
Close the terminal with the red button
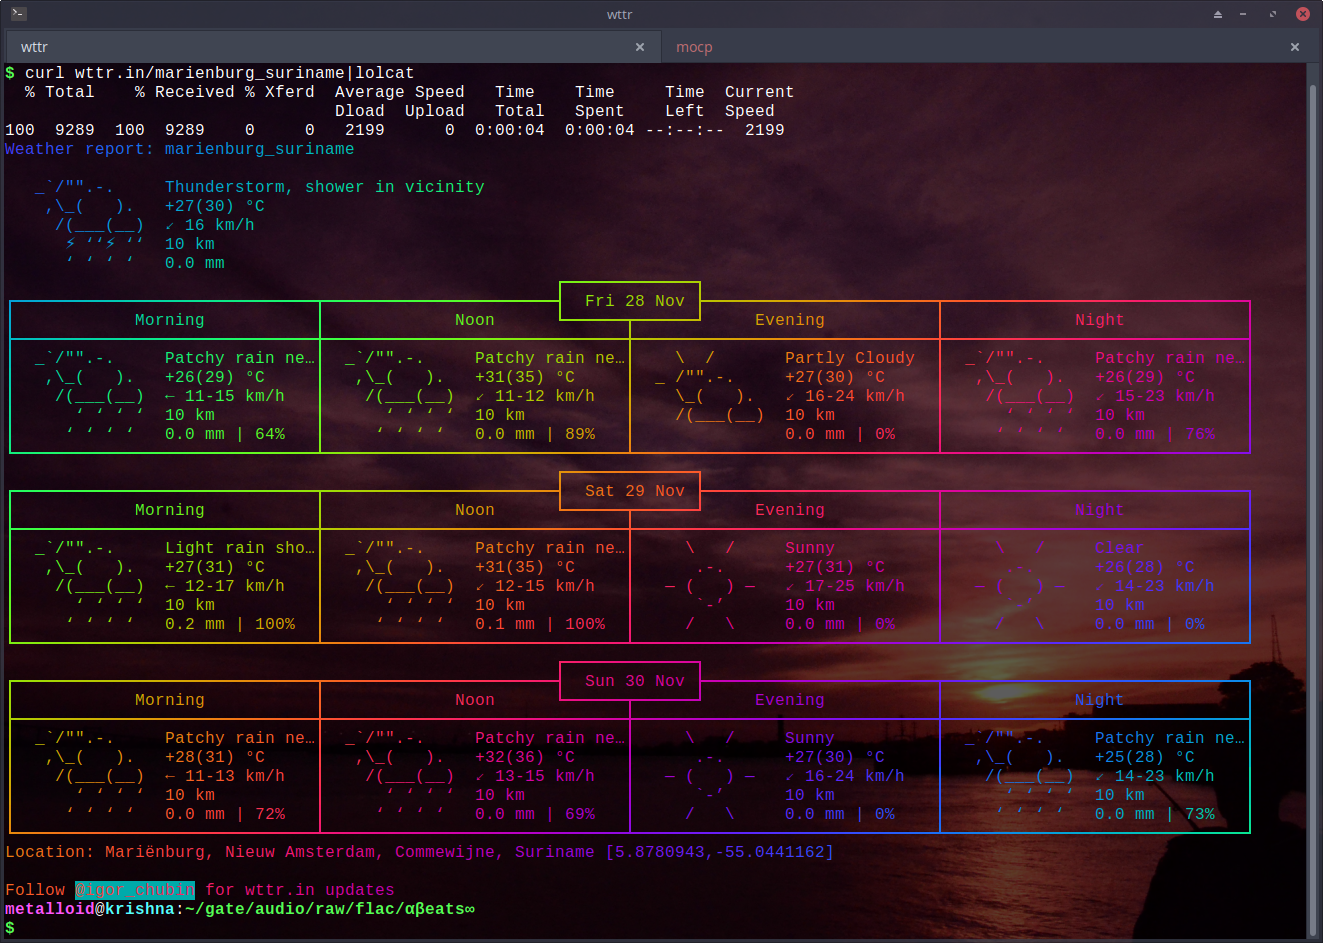click(x=1302, y=14)
